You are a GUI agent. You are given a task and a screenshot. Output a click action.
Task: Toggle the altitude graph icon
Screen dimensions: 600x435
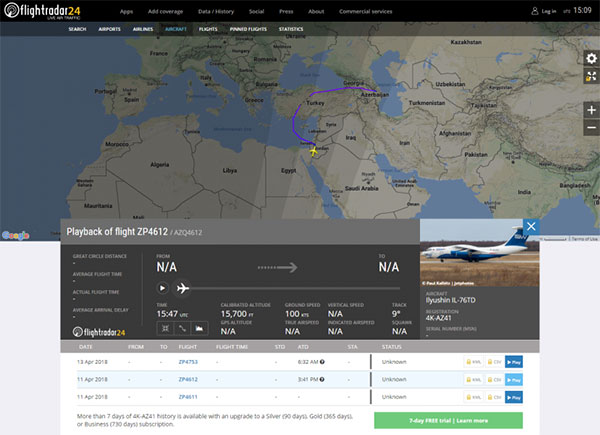(199, 328)
